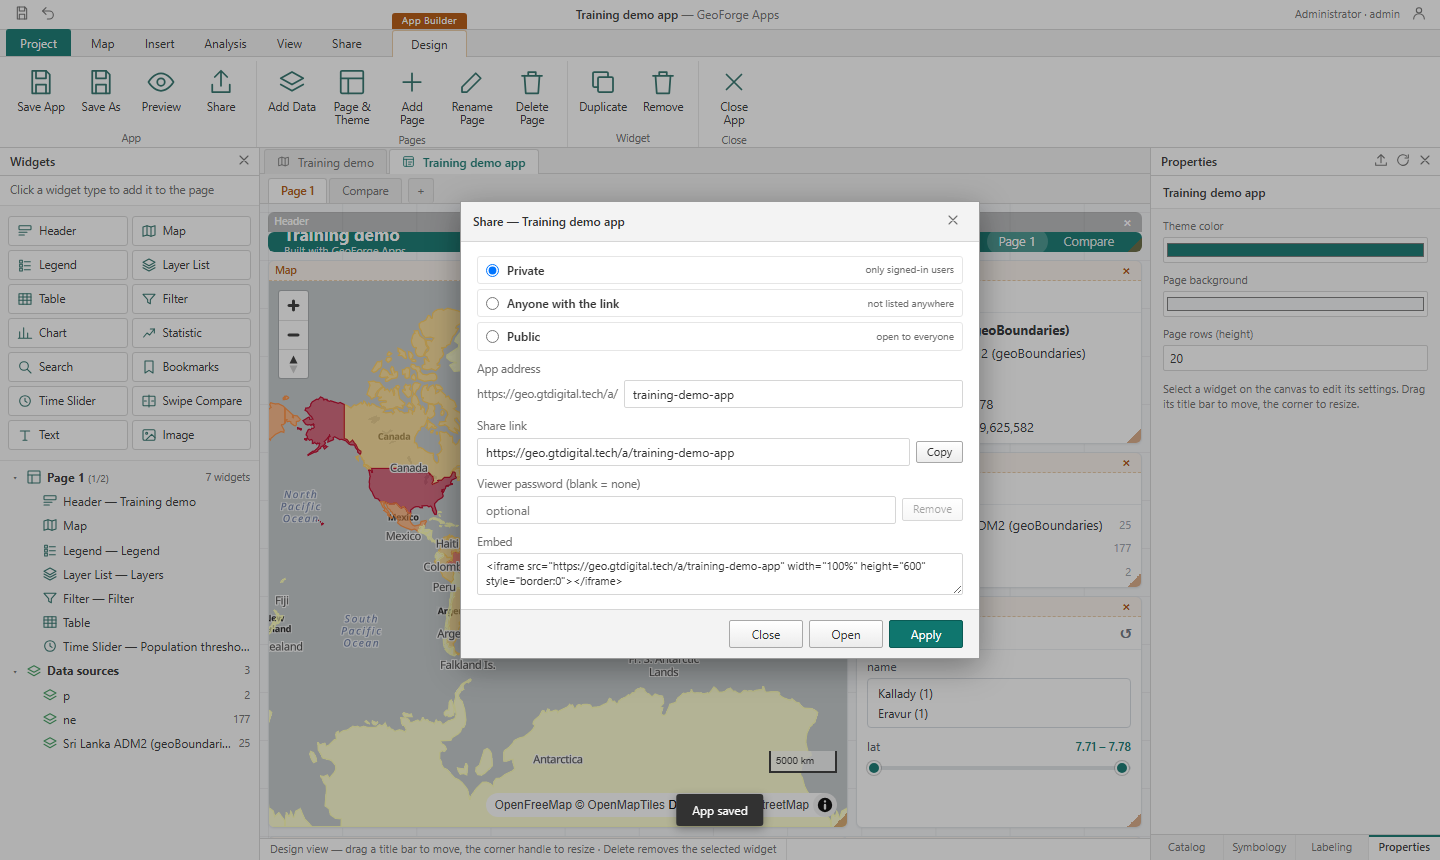1440x860 pixels.
Task: Click the save icon in the title bar
Action: tap(21, 14)
